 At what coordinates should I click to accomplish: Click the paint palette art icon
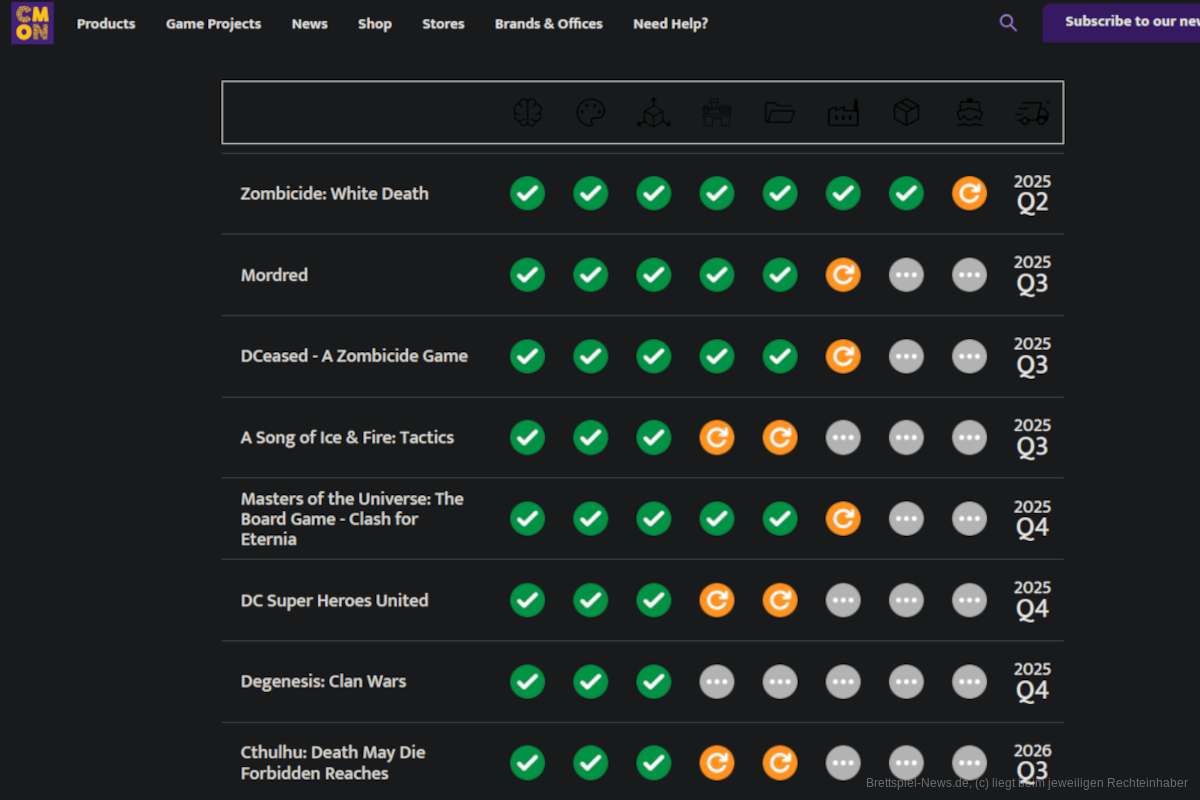click(x=591, y=113)
